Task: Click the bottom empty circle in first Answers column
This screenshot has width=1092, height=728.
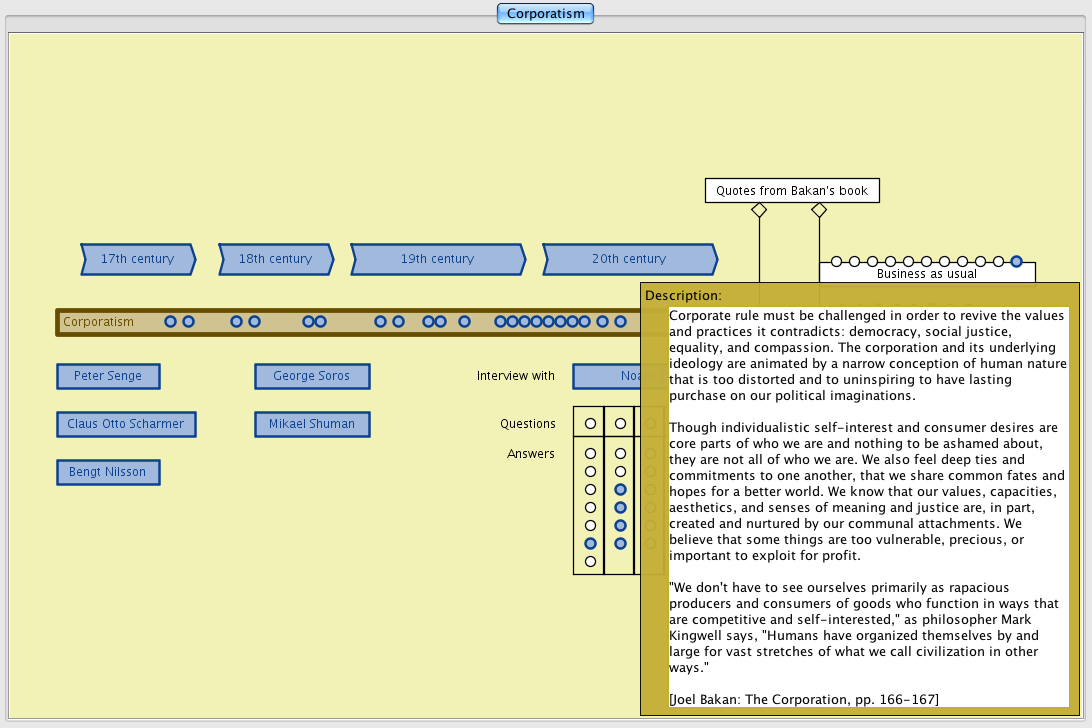Action: [590, 561]
